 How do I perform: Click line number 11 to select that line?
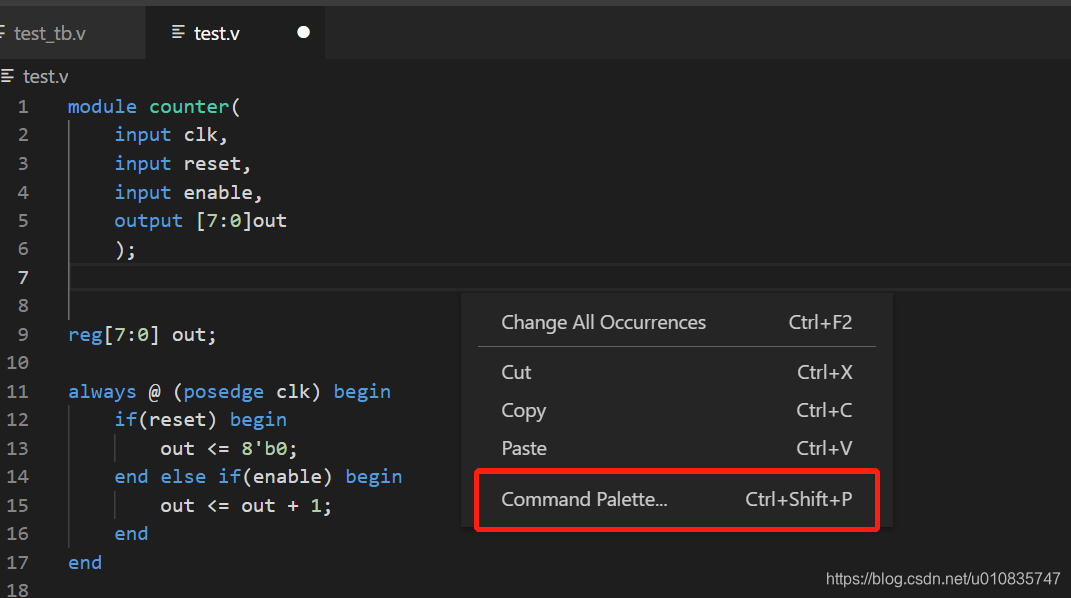[17, 391]
